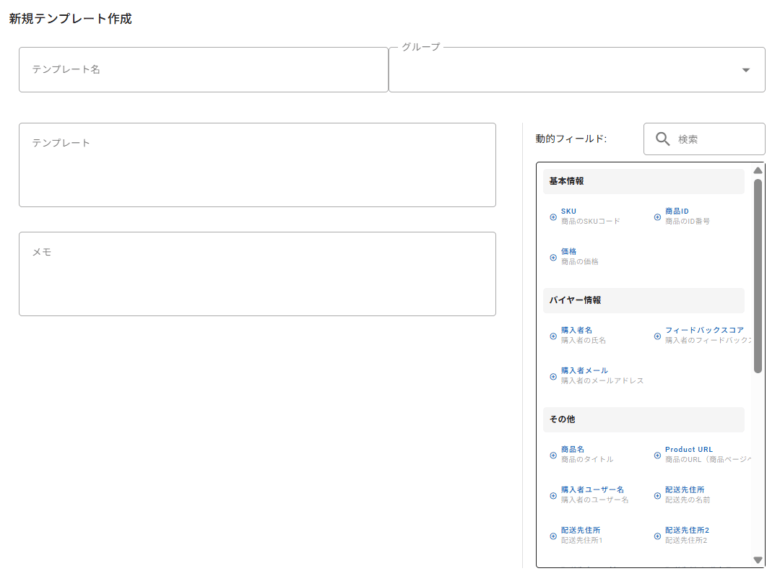The image size is (780, 571).
Task: Click the magnifier icon in search box
Action: pyautogui.click(x=662, y=139)
